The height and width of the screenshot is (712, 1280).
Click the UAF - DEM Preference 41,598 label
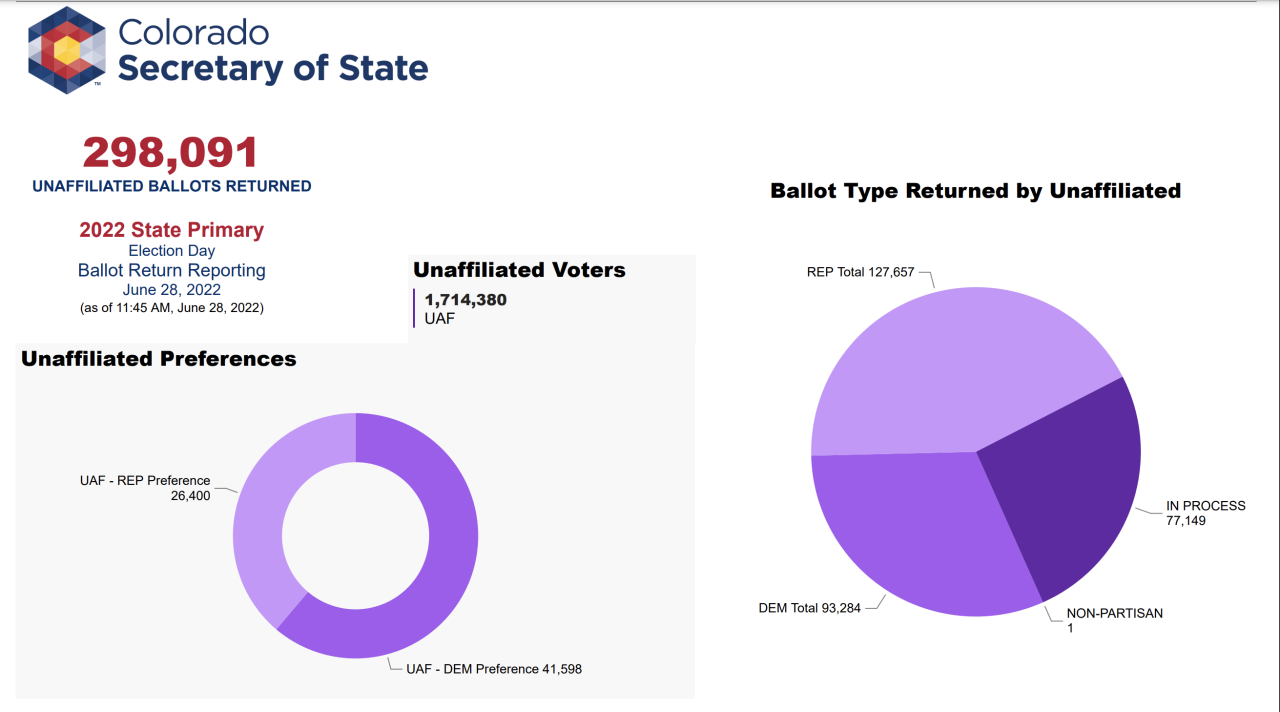(x=493, y=669)
